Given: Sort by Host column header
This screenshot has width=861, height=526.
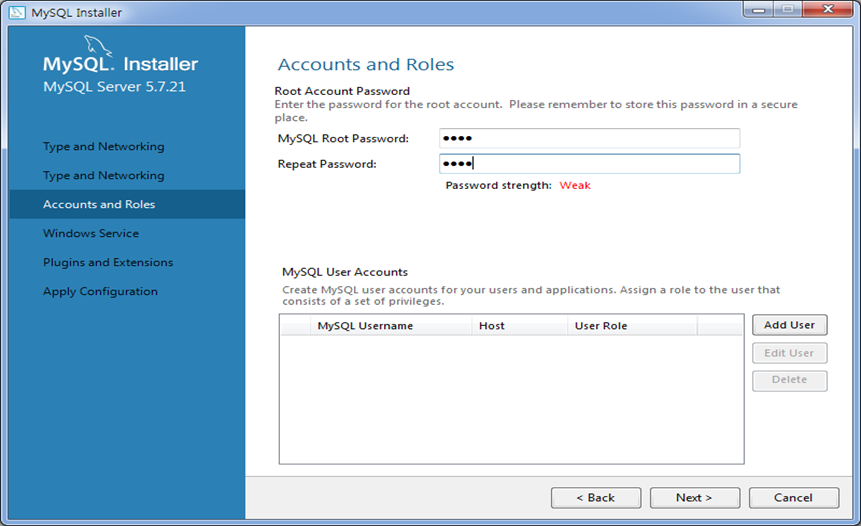Looking at the screenshot, I should point(519,326).
